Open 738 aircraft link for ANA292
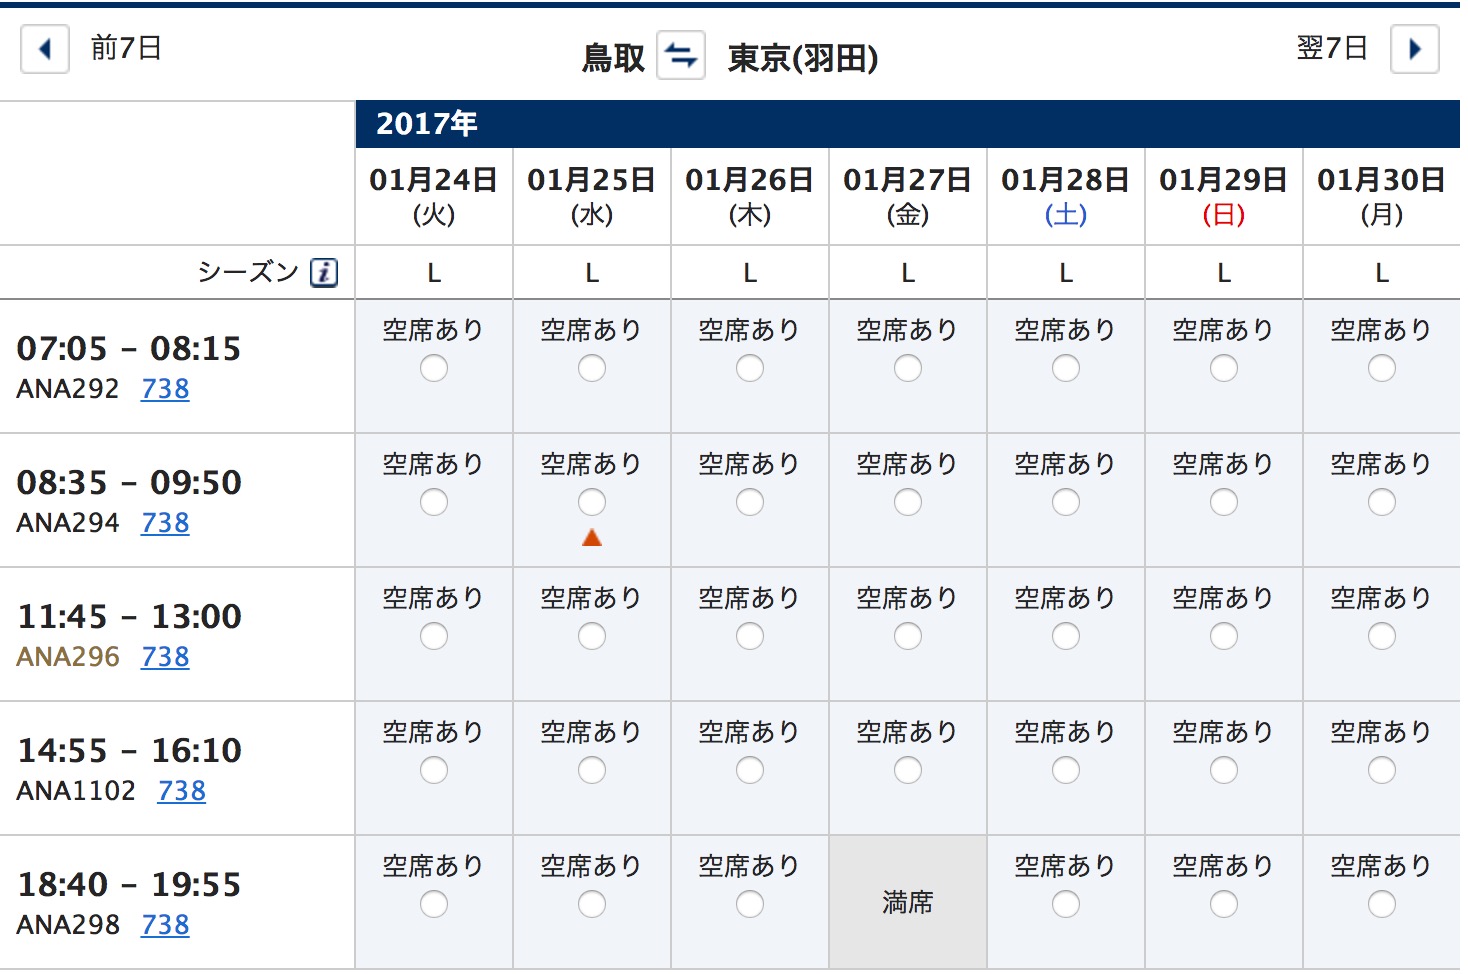Viewport: 1468px width, 974px height. 165,389
